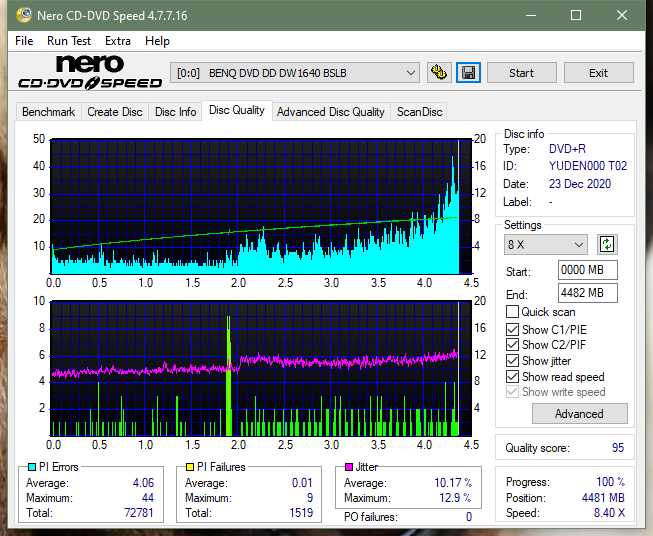Click the End MB input field
Viewport: 653px width, 536px height.
[588, 293]
